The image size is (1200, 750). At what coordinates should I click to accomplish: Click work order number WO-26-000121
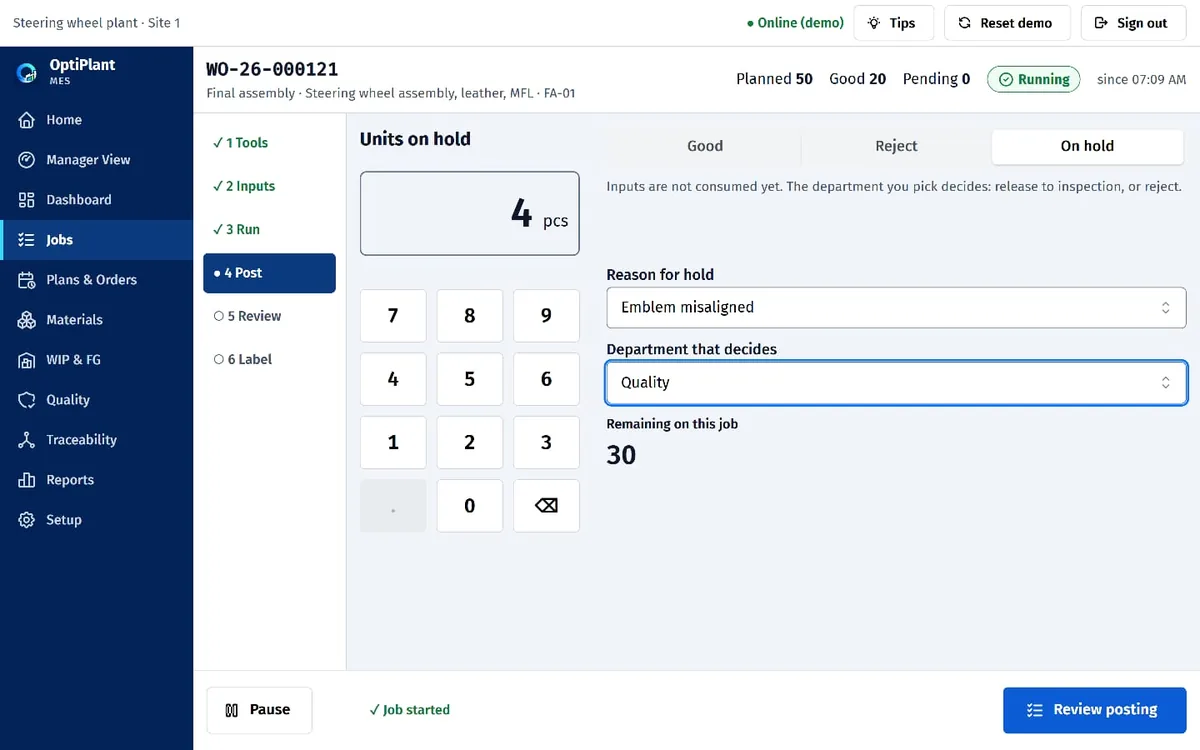coord(272,70)
